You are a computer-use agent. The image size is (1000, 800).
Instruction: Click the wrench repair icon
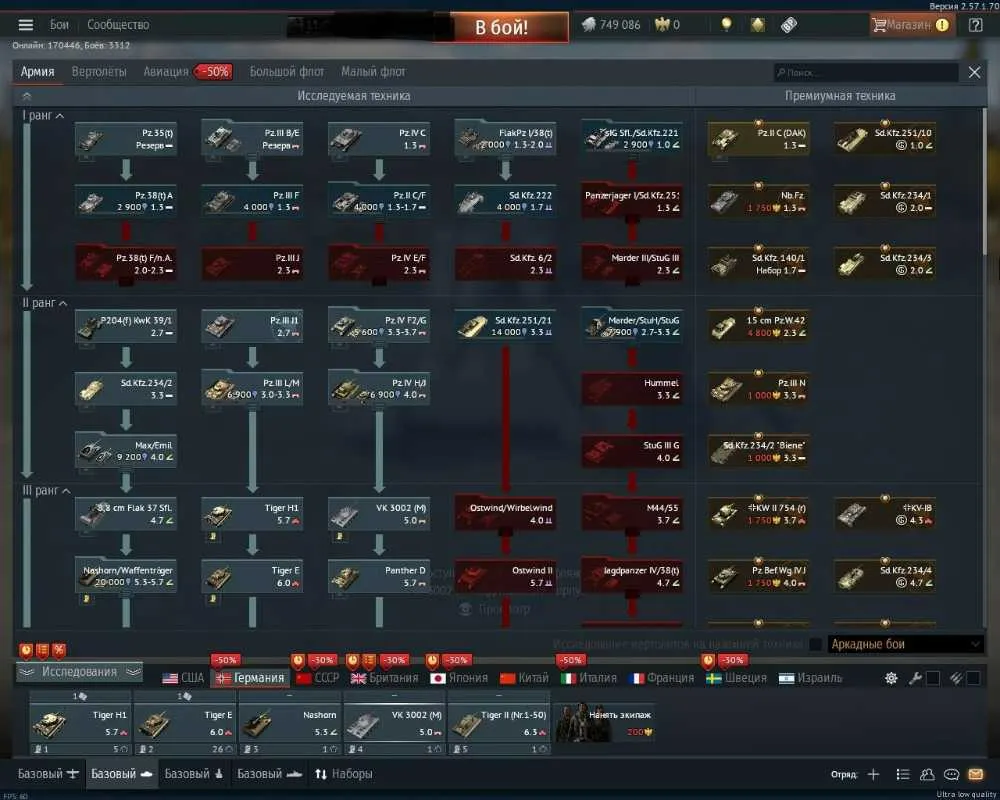pyautogui.click(x=915, y=678)
